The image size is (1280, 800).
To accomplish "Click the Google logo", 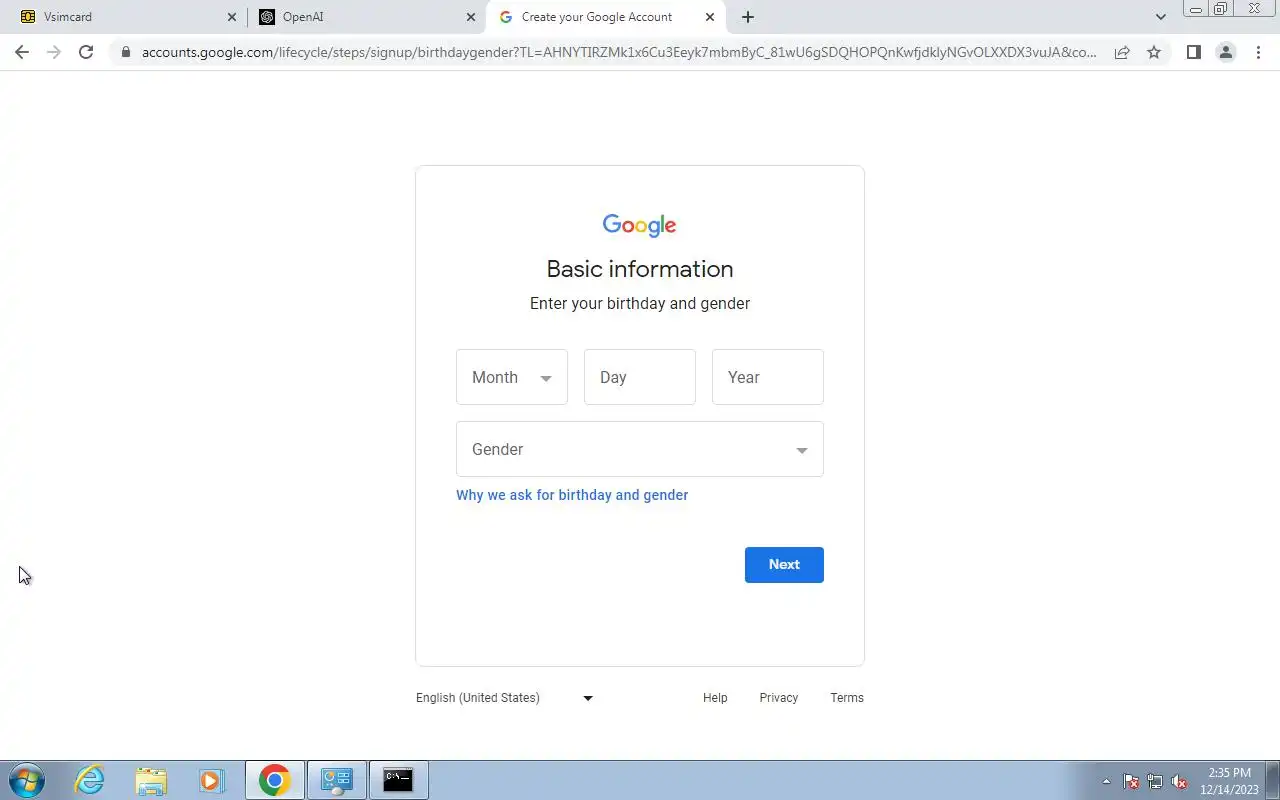I will (x=640, y=225).
